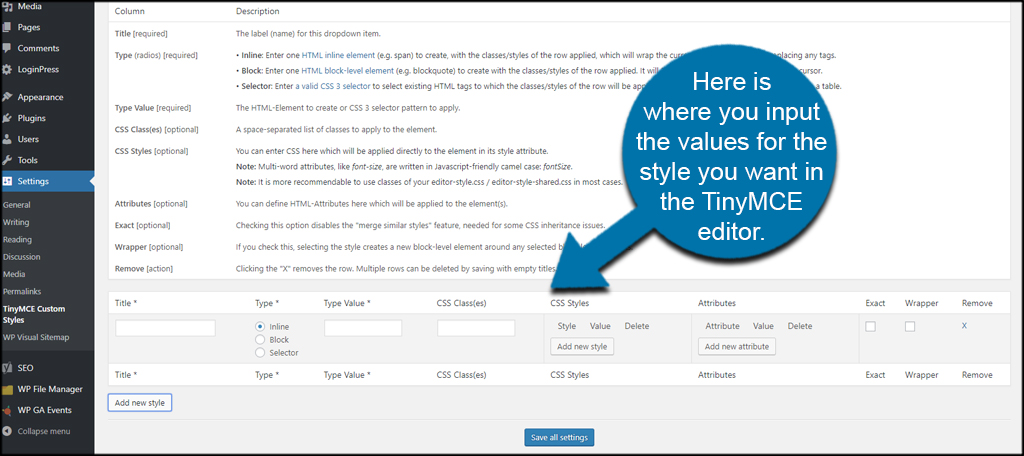
Task: Open Discussion settings submenu
Action: point(22,257)
